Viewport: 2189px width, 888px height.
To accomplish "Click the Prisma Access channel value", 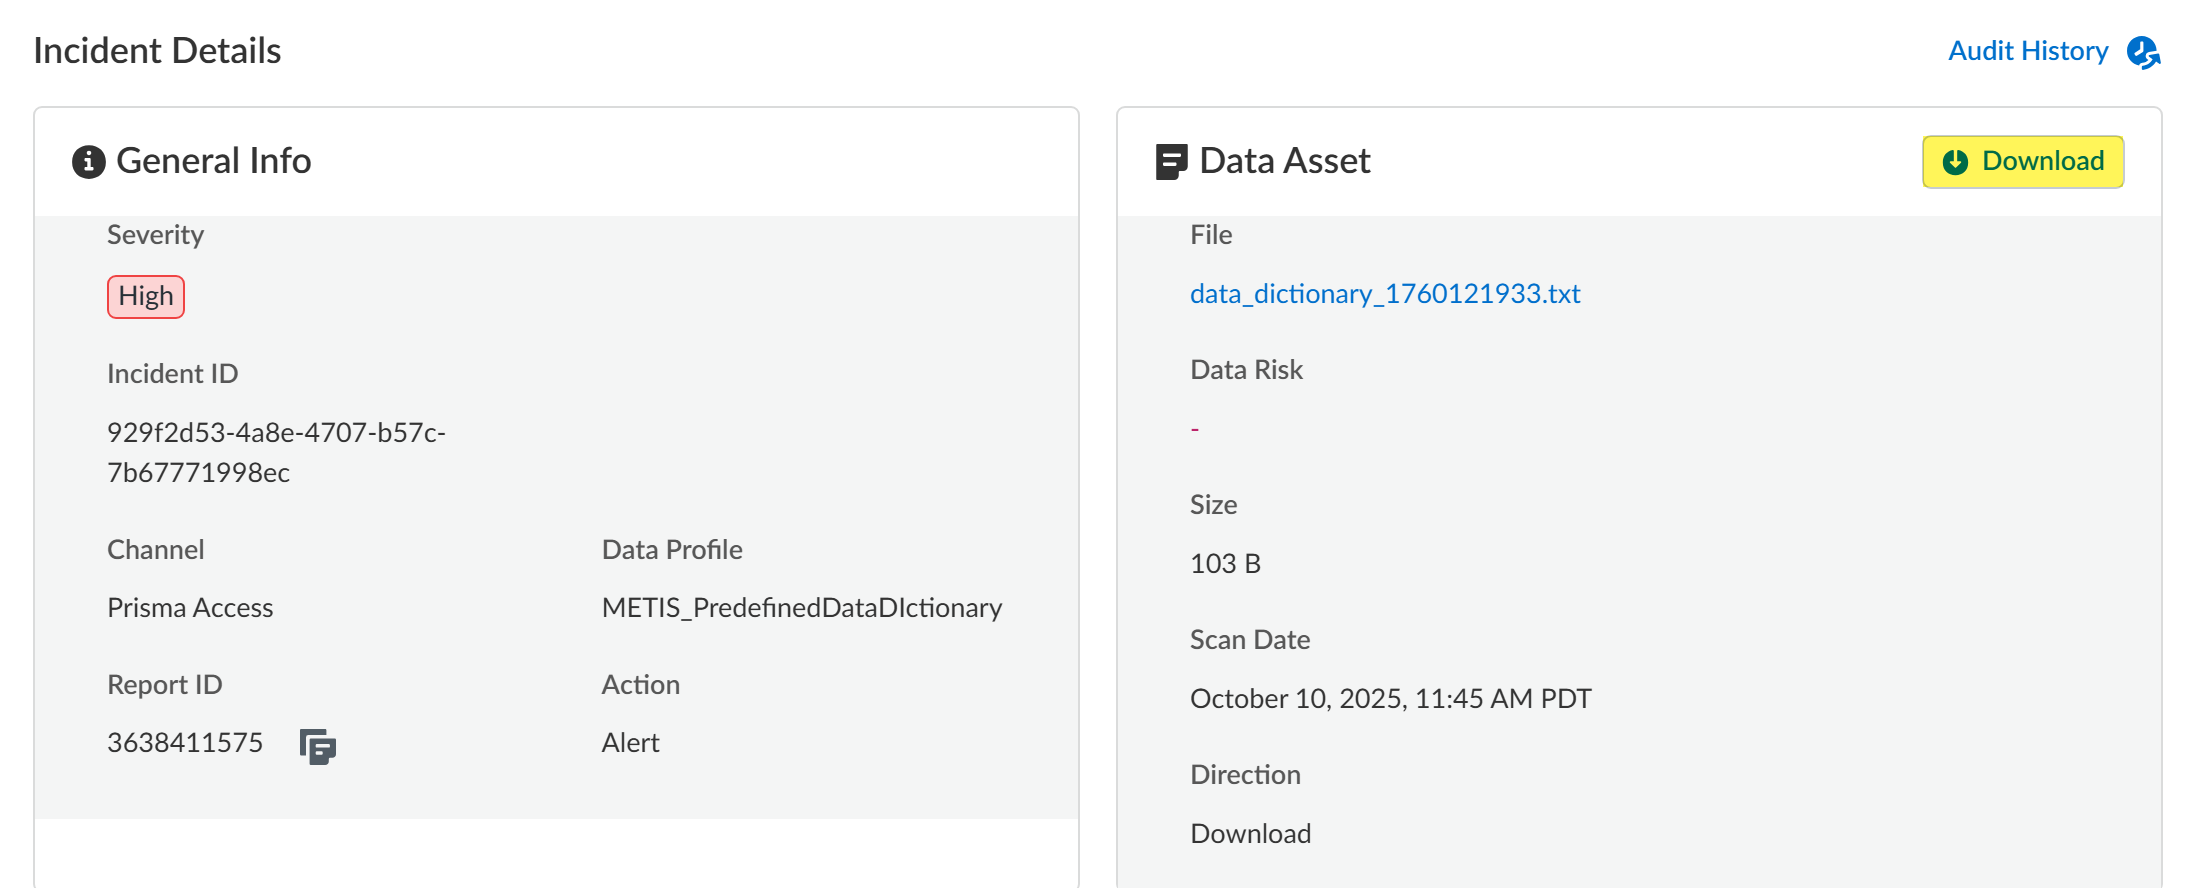I will coord(190,608).
